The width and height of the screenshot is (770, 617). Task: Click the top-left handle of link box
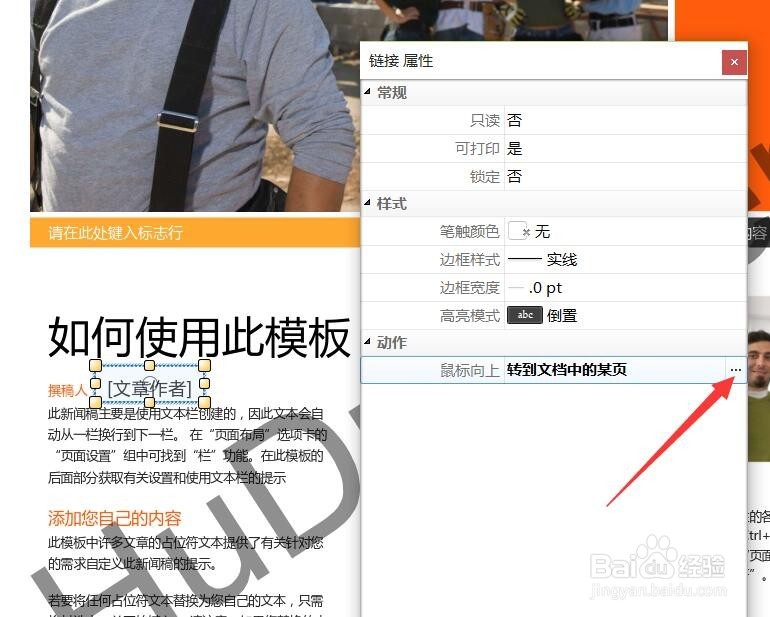(x=96, y=365)
